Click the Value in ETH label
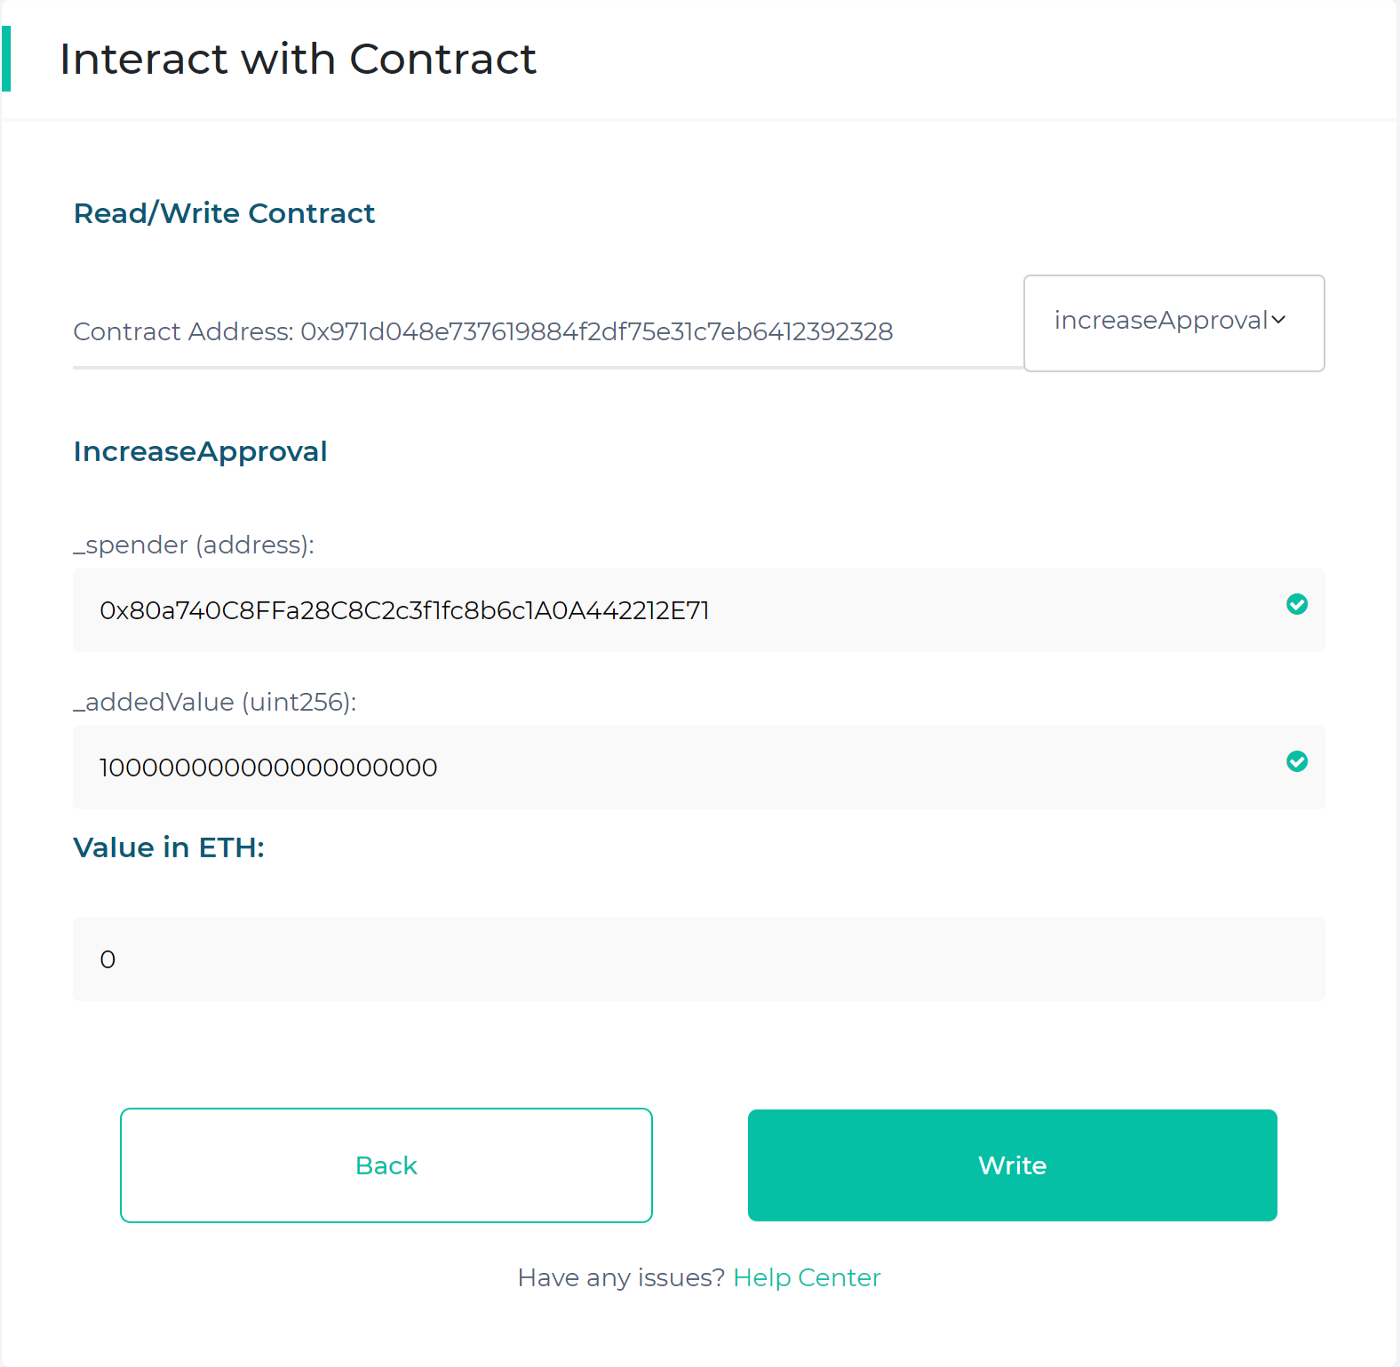 [x=169, y=847]
